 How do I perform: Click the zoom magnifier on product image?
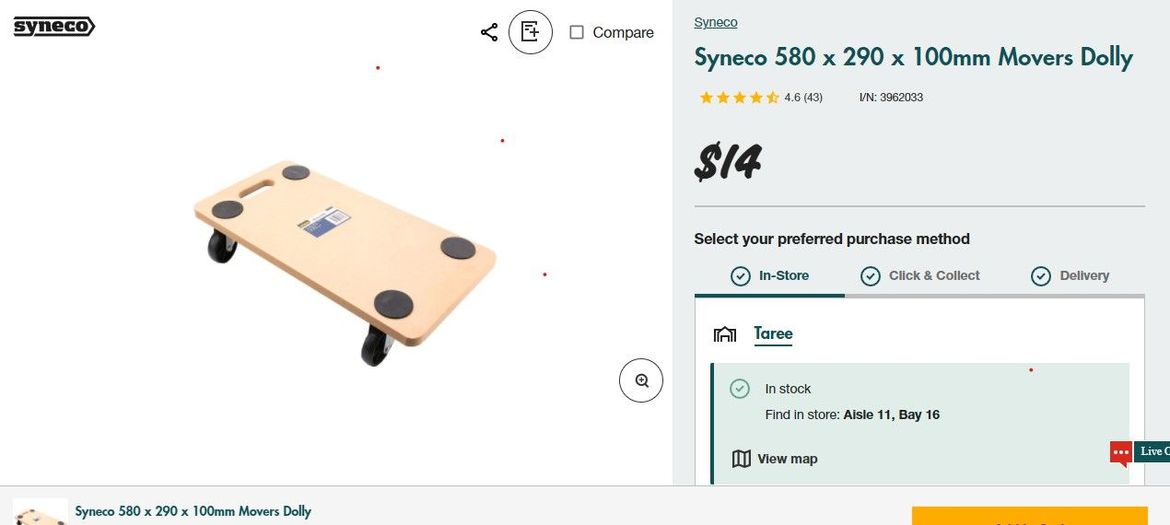(x=641, y=380)
